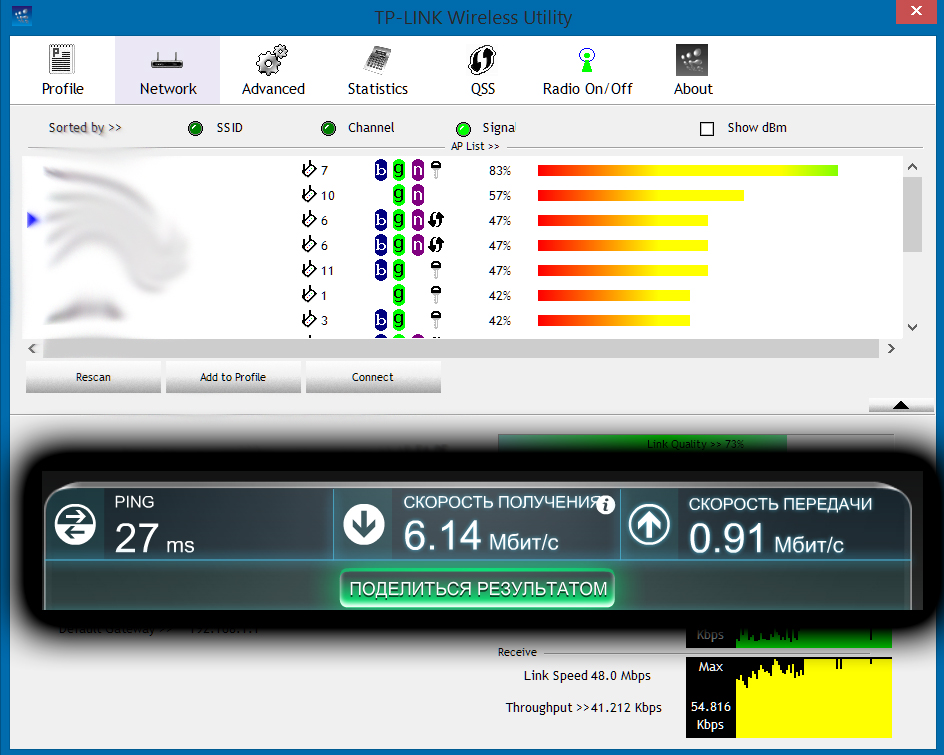Open the Advanced settings tab
This screenshot has width=944, height=755.
273,70
